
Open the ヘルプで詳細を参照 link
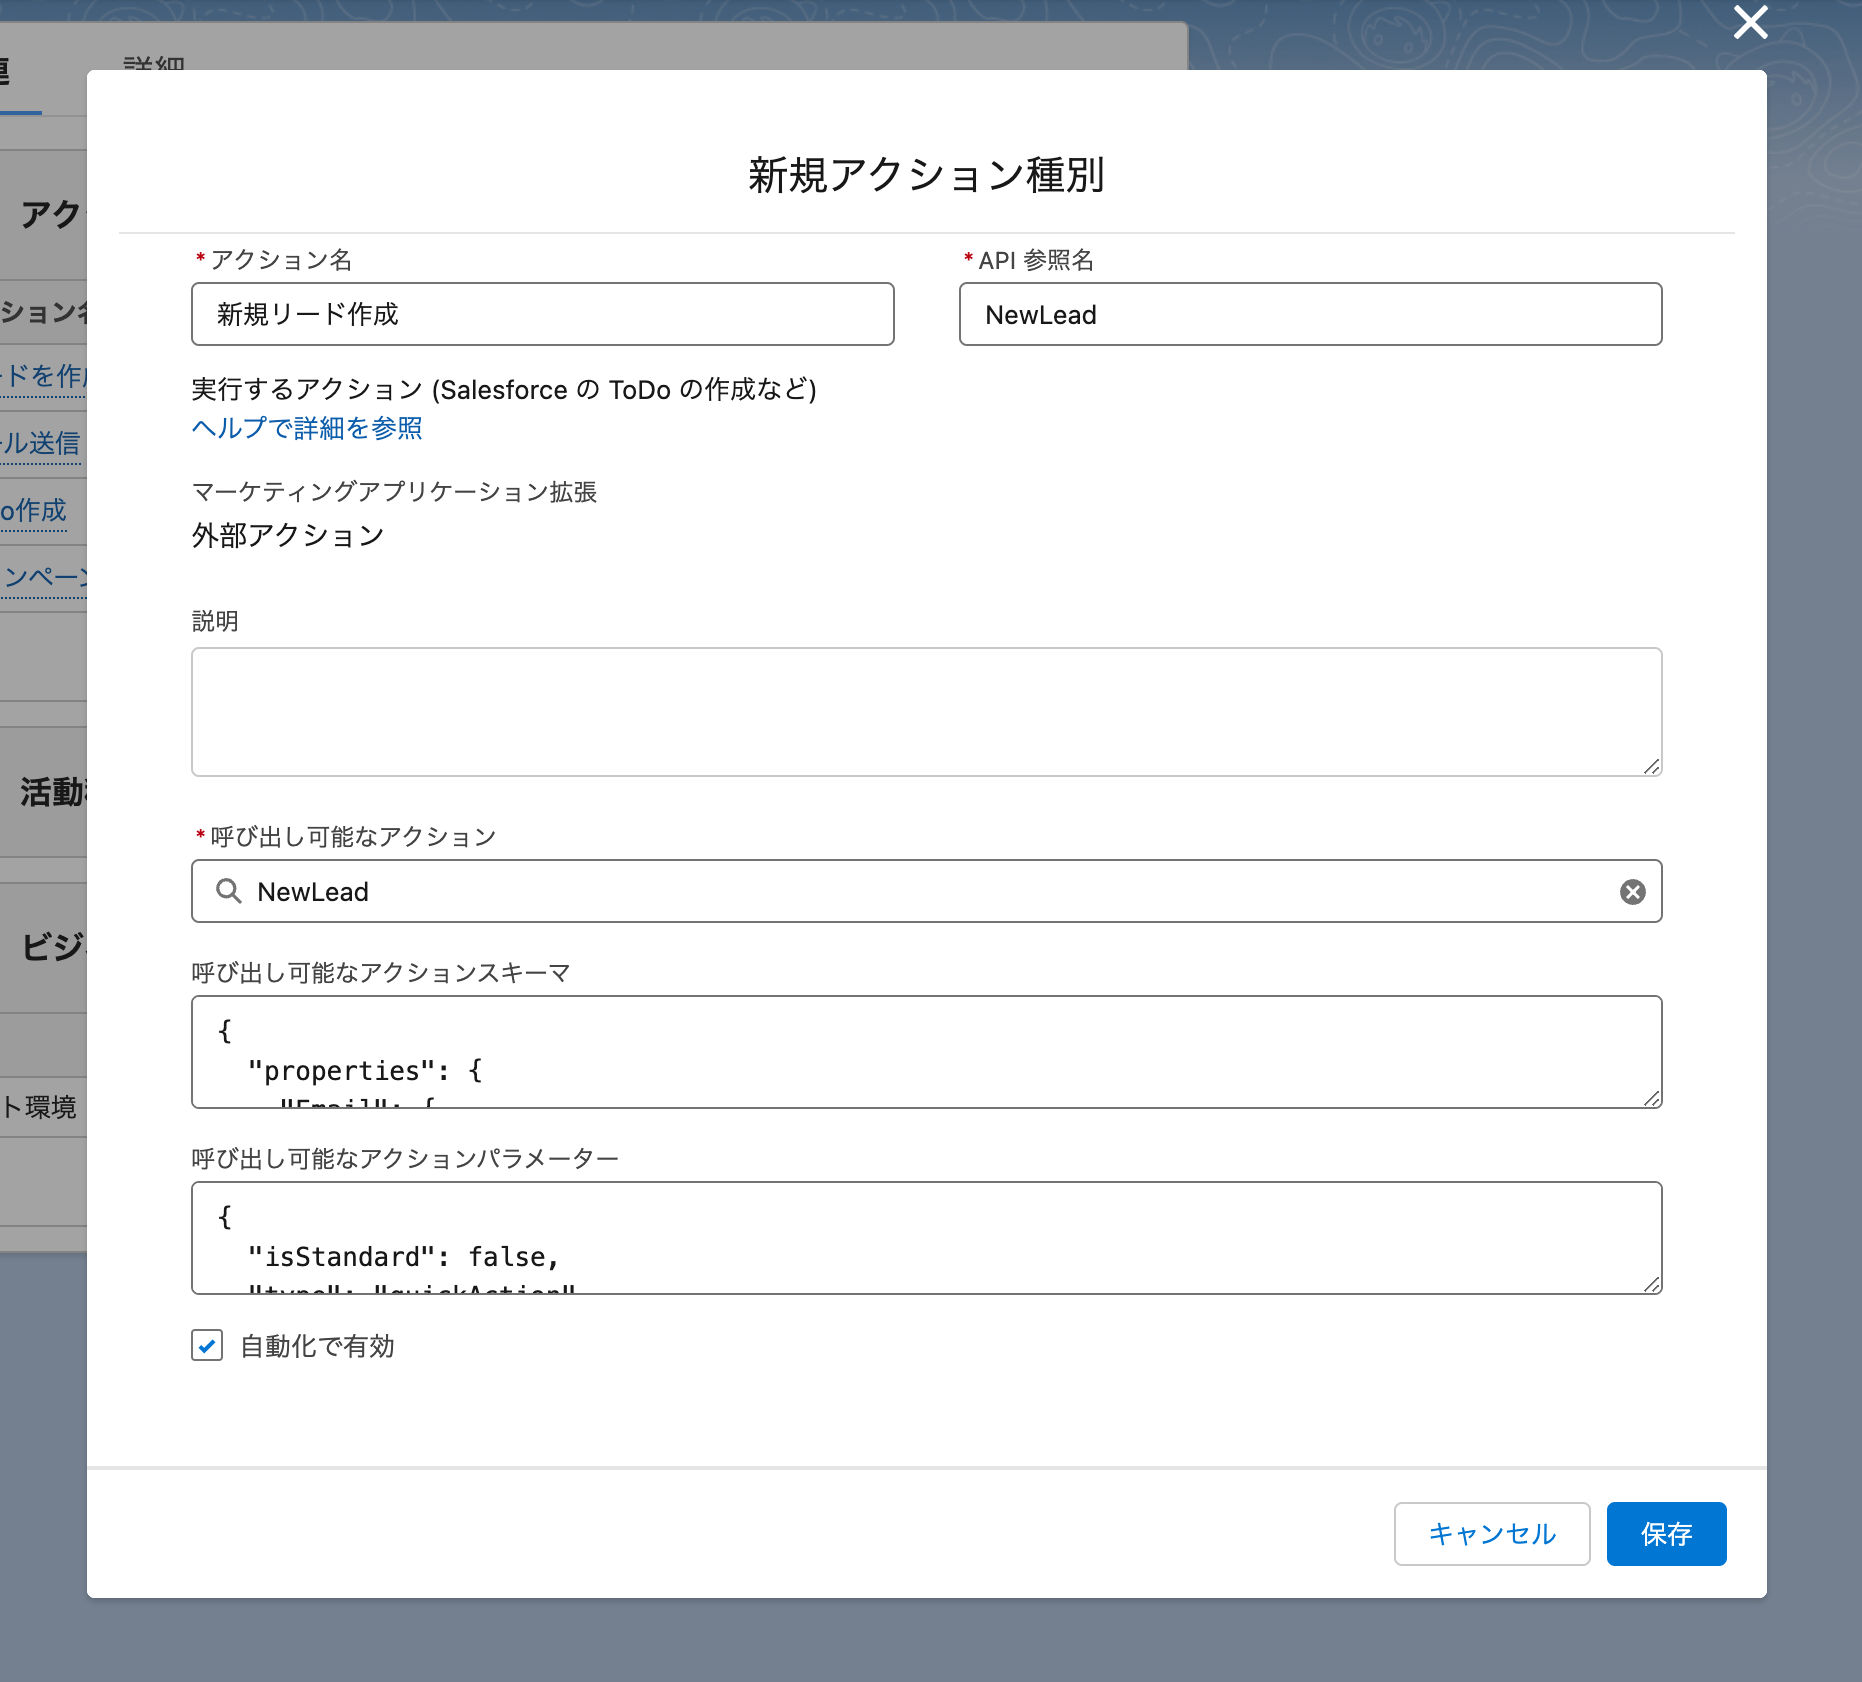[x=307, y=428]
